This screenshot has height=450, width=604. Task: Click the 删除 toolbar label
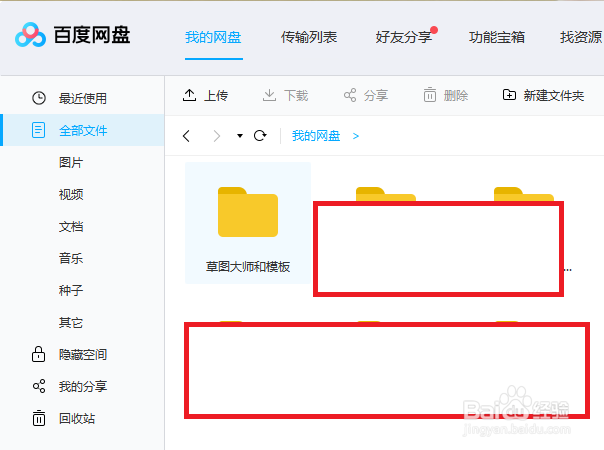click(456, 96)
